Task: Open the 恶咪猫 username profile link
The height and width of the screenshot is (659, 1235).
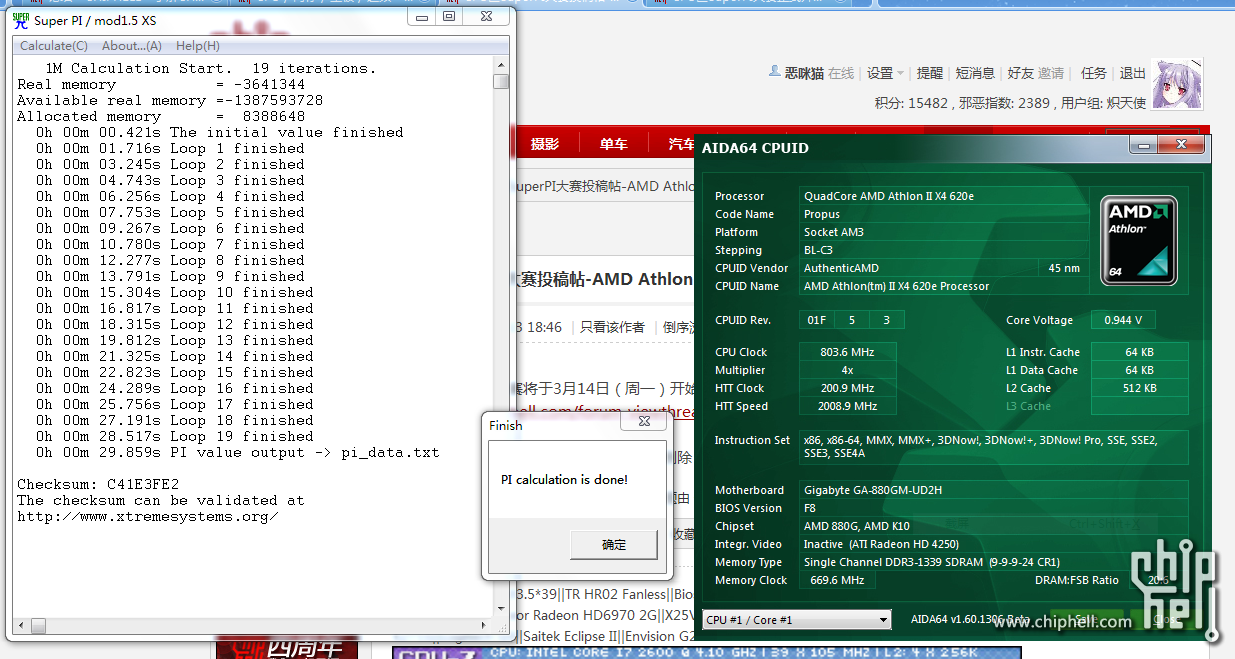Action: click(804, 73)
